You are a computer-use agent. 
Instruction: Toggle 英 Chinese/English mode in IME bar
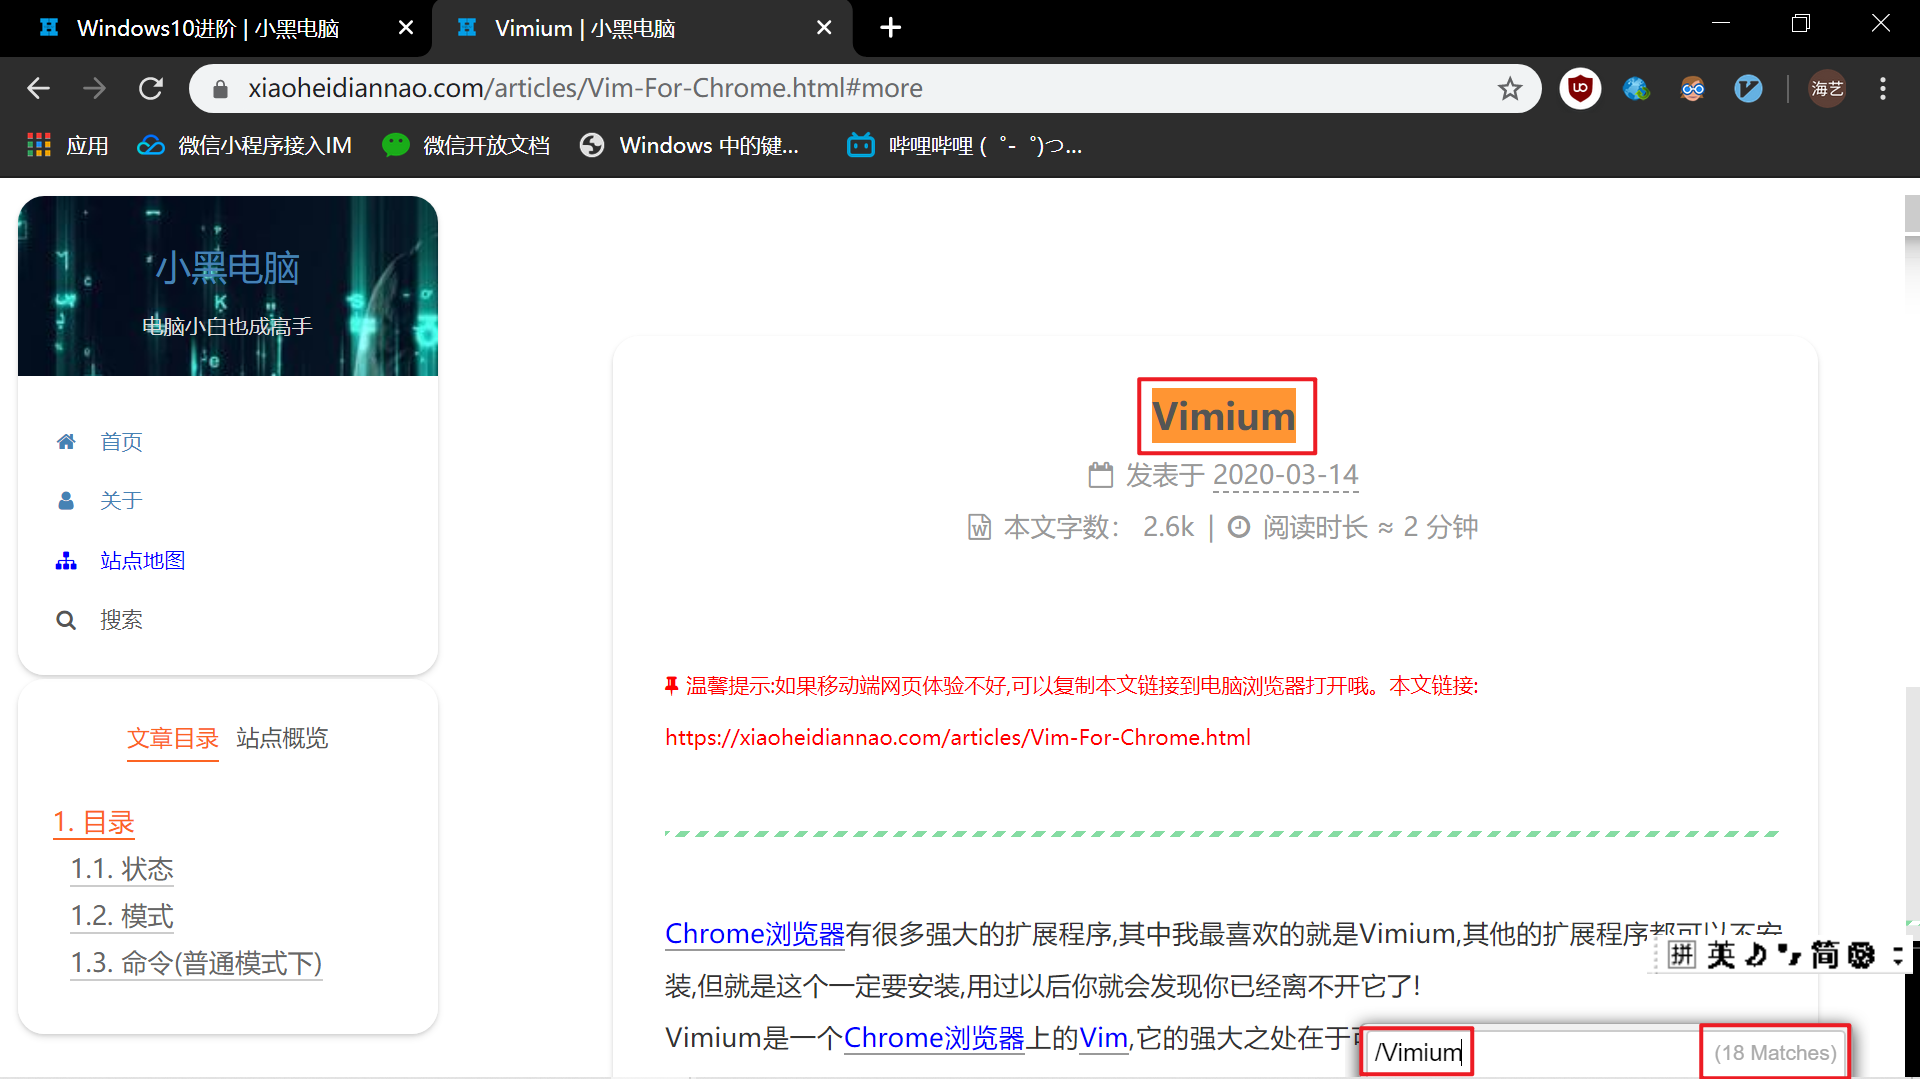1719,955
